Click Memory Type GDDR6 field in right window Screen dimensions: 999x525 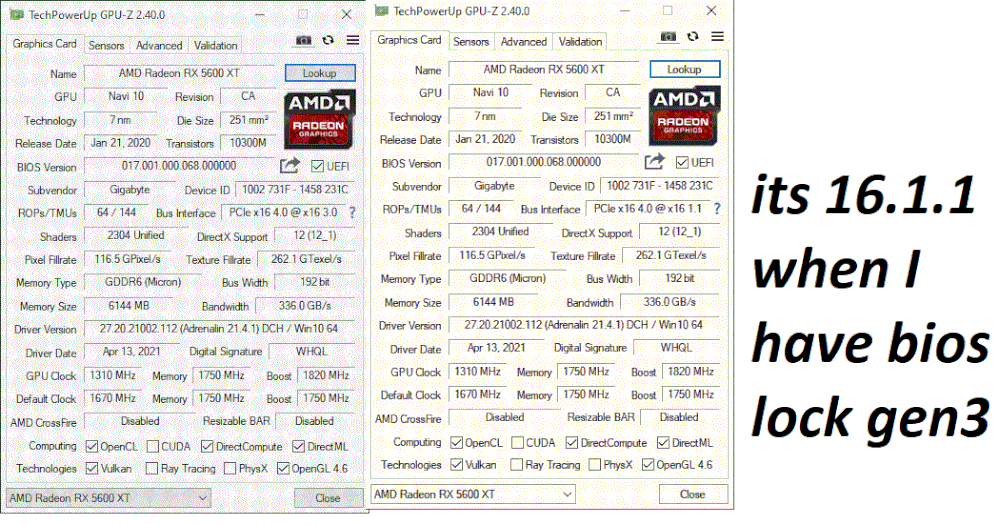coord(508,278)
